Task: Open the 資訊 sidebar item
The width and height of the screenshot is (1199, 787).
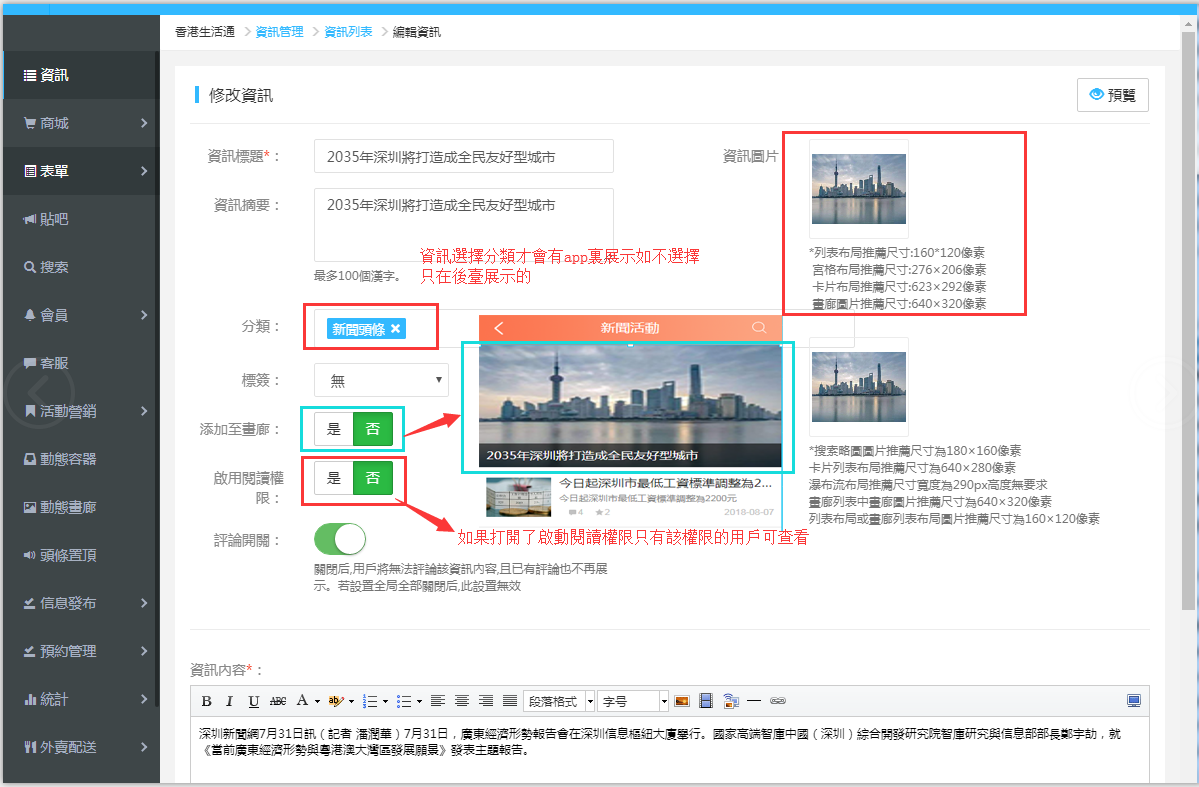Action: click(x=80, y=75)
